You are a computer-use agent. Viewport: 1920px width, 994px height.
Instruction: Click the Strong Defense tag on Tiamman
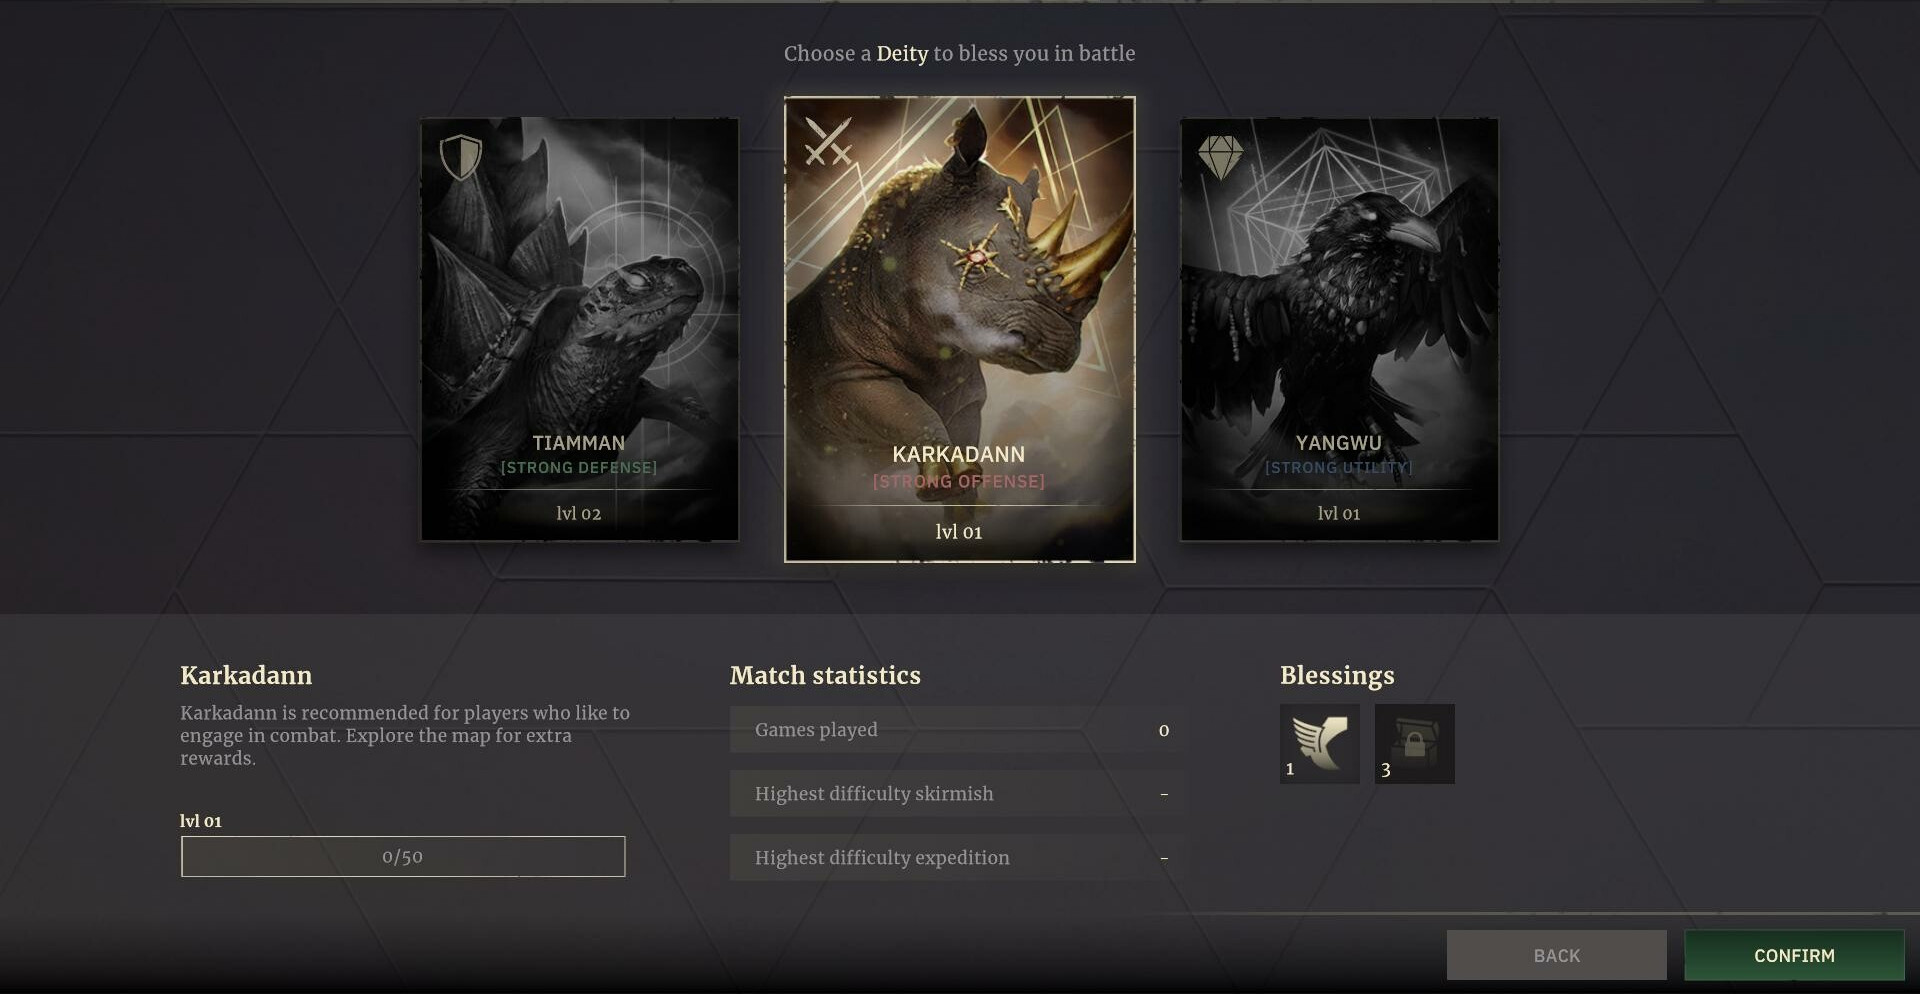(x=579, y=468)
